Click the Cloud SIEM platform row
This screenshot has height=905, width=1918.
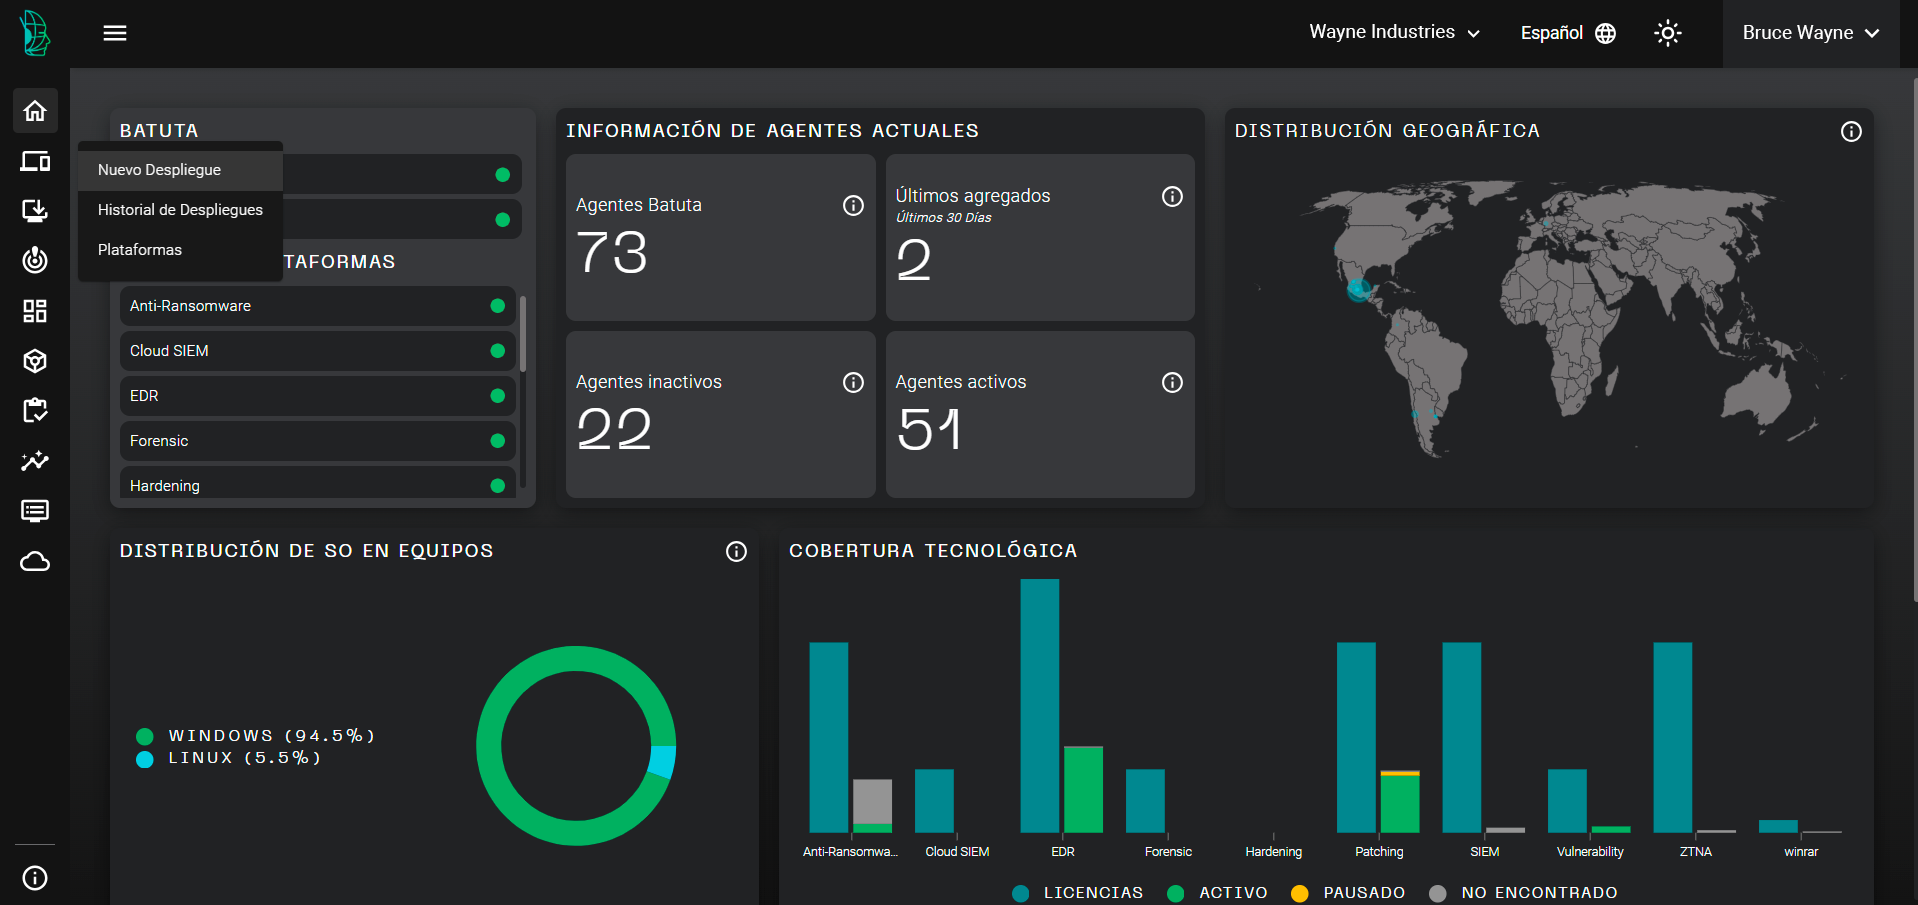317,351
